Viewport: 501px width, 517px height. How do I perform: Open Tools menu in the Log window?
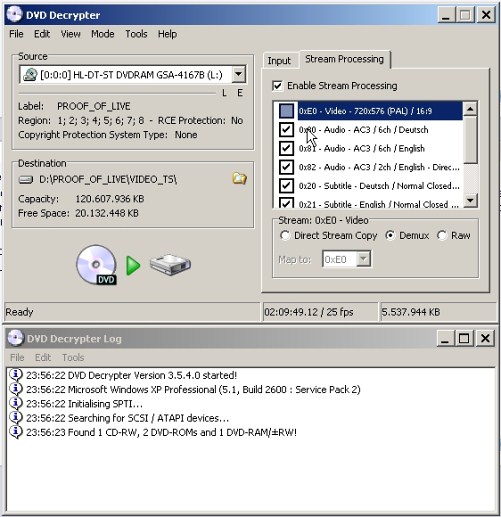click(x=73, y=357)
